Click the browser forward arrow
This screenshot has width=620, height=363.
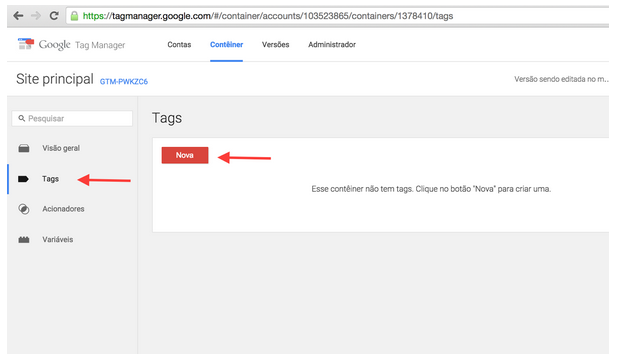point(36,16)
